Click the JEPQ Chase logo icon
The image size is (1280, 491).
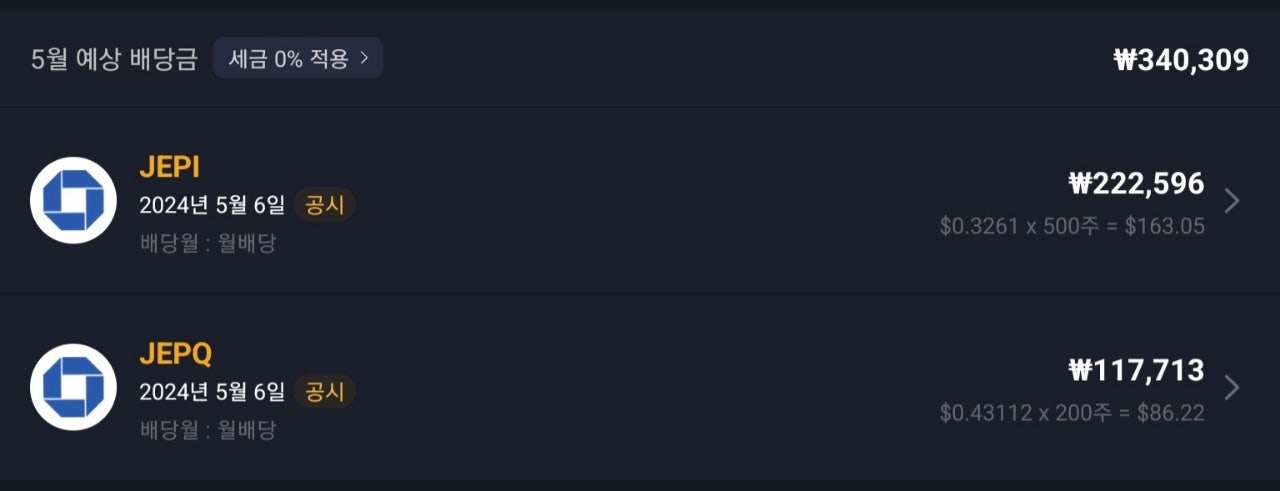73,387
